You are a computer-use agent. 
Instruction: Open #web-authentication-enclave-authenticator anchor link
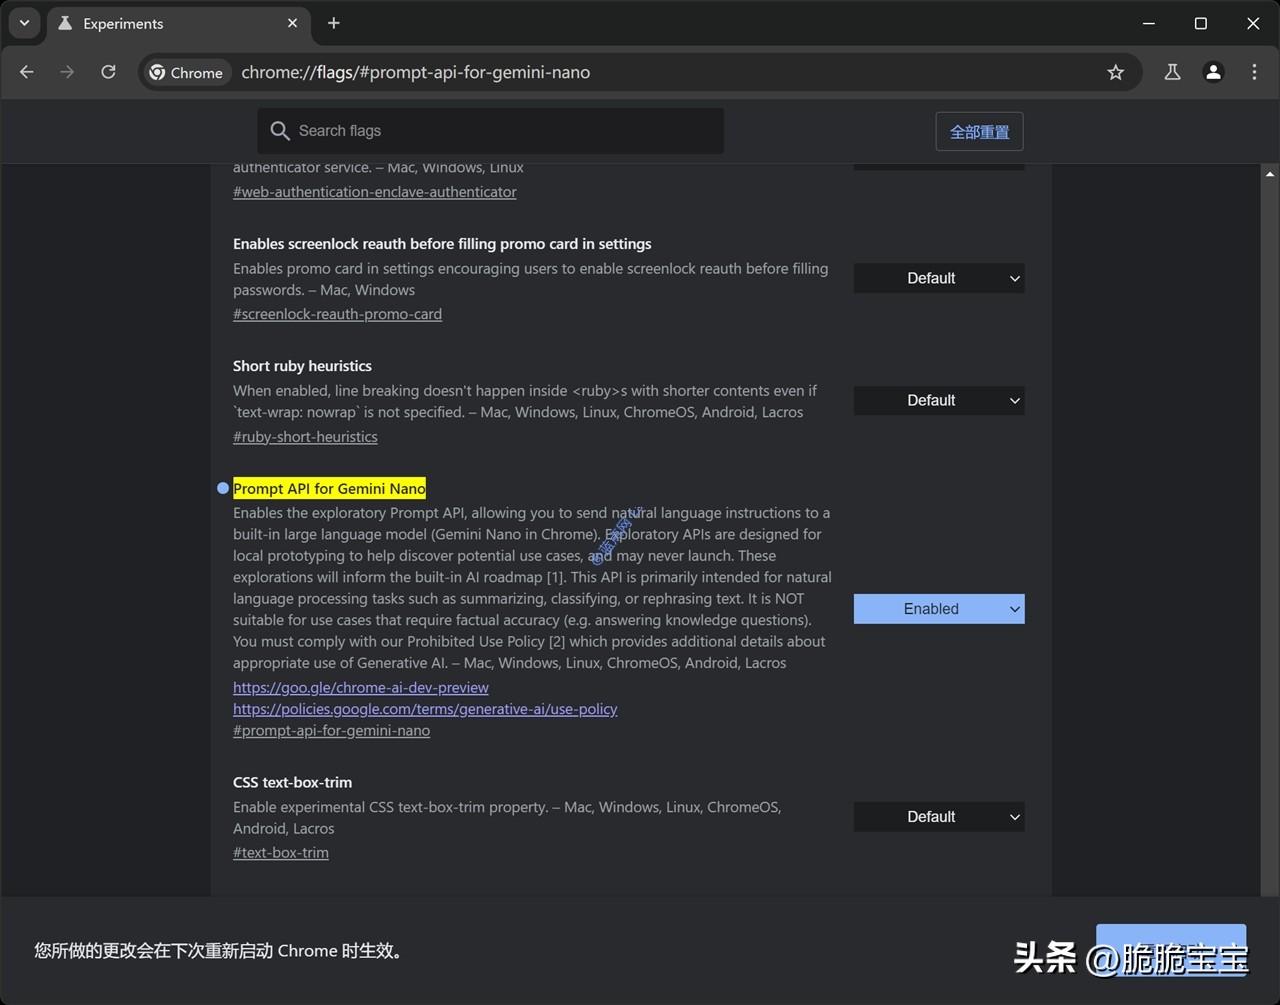(375, 192)
